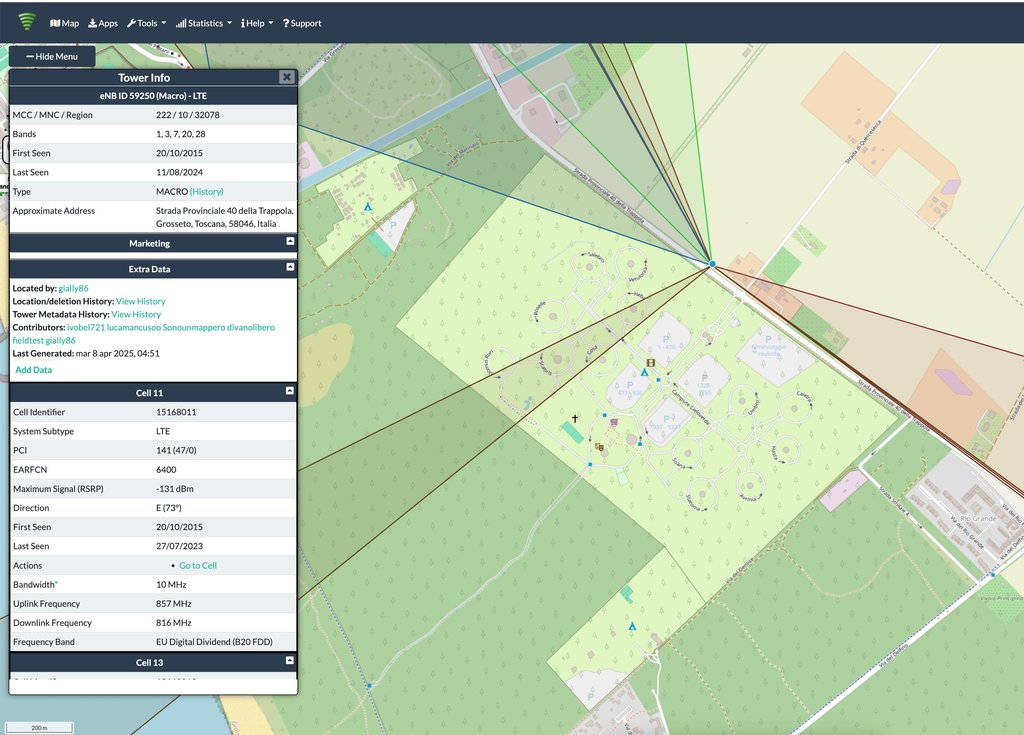Viewport: 1024px width, 735px height.
Task: Click the CellMapper green signal logo
Action: (27, 22)
